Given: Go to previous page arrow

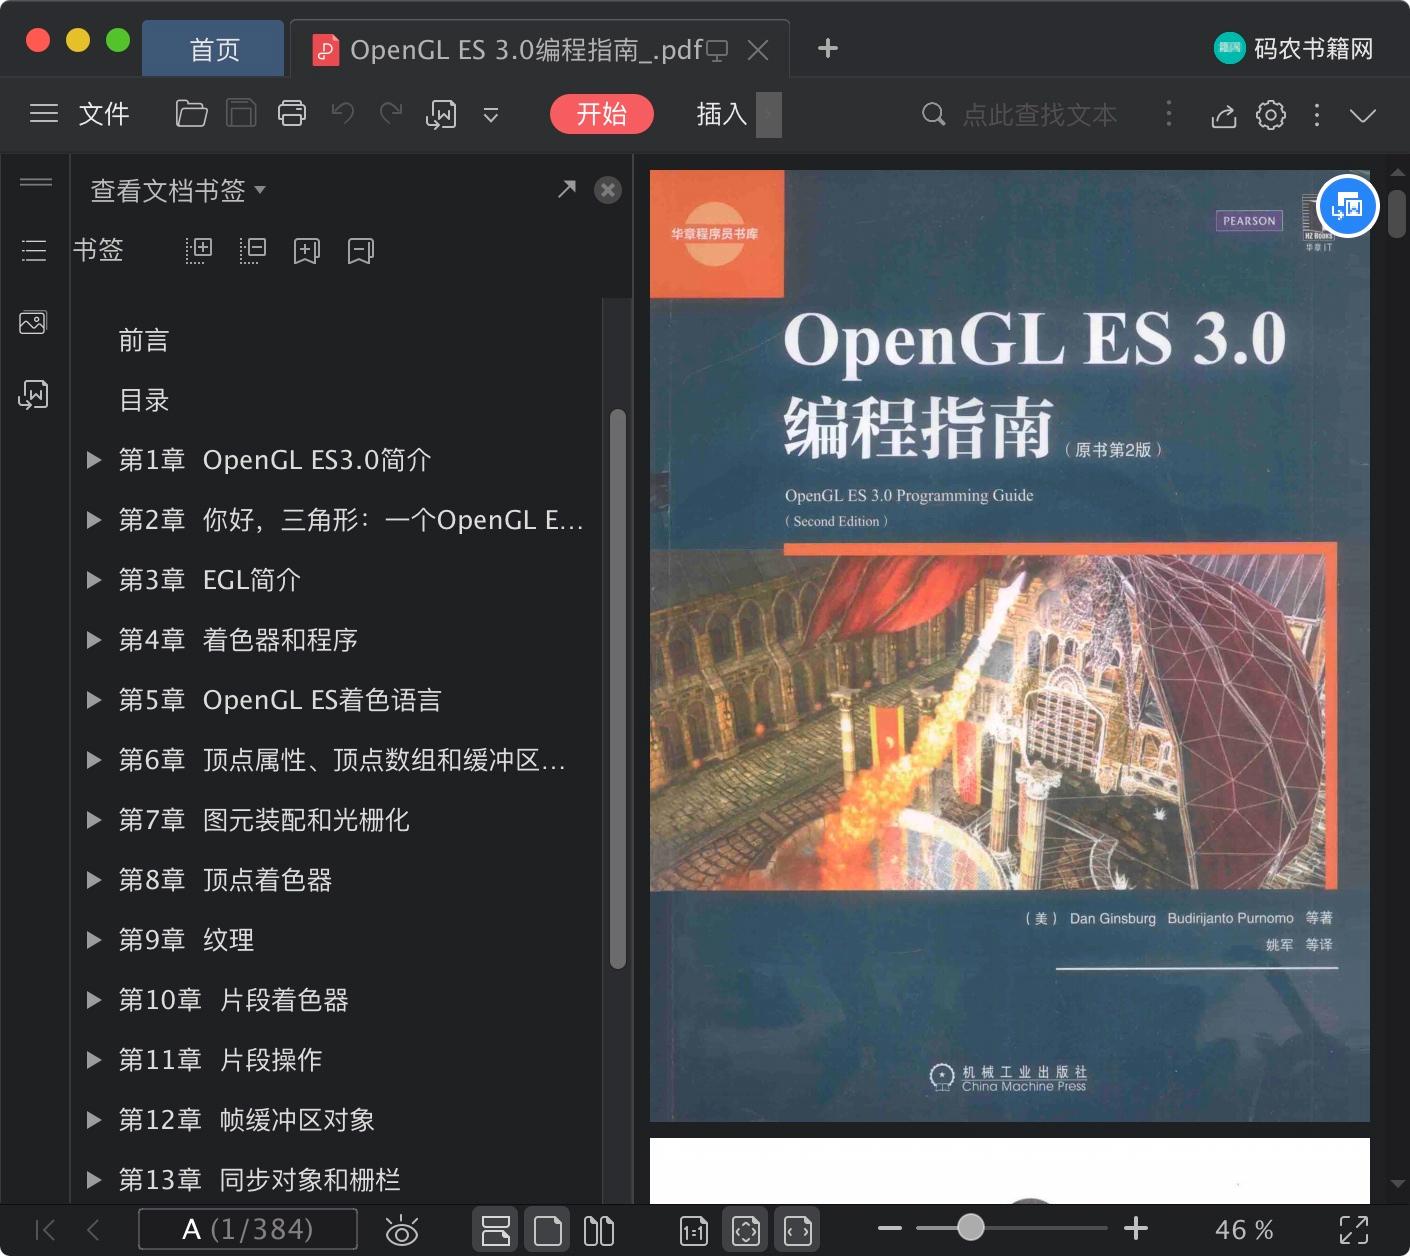Looking at the screenshot, I should [x=93, y=1229].
